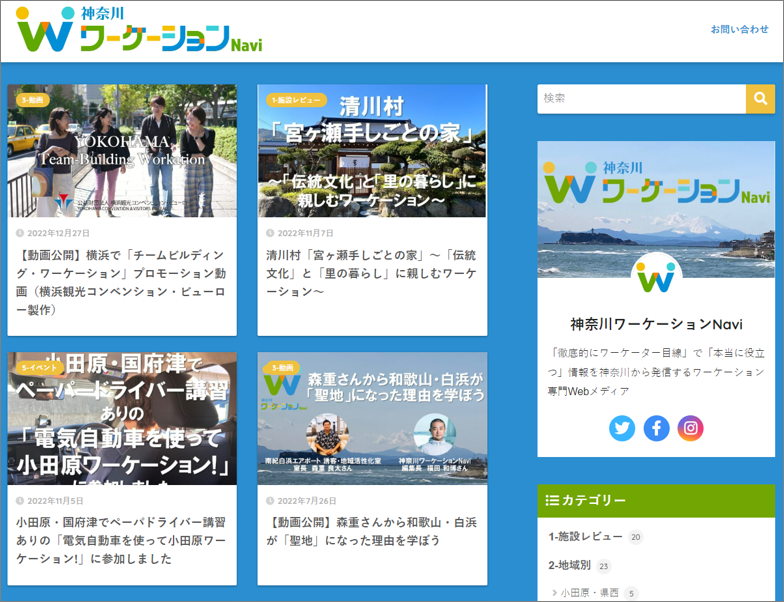Screen dimensions: 784x602
Task: Click the clock icon beside 2022年7月26日
Action: tap(270, 500)
